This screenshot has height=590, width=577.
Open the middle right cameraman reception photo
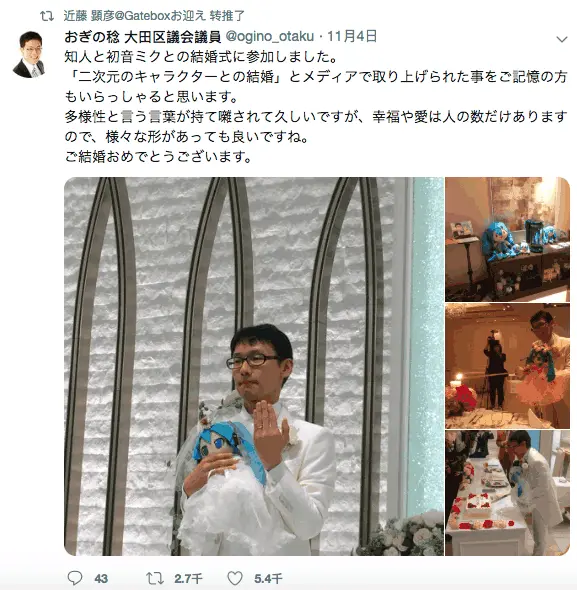(507, 366)
